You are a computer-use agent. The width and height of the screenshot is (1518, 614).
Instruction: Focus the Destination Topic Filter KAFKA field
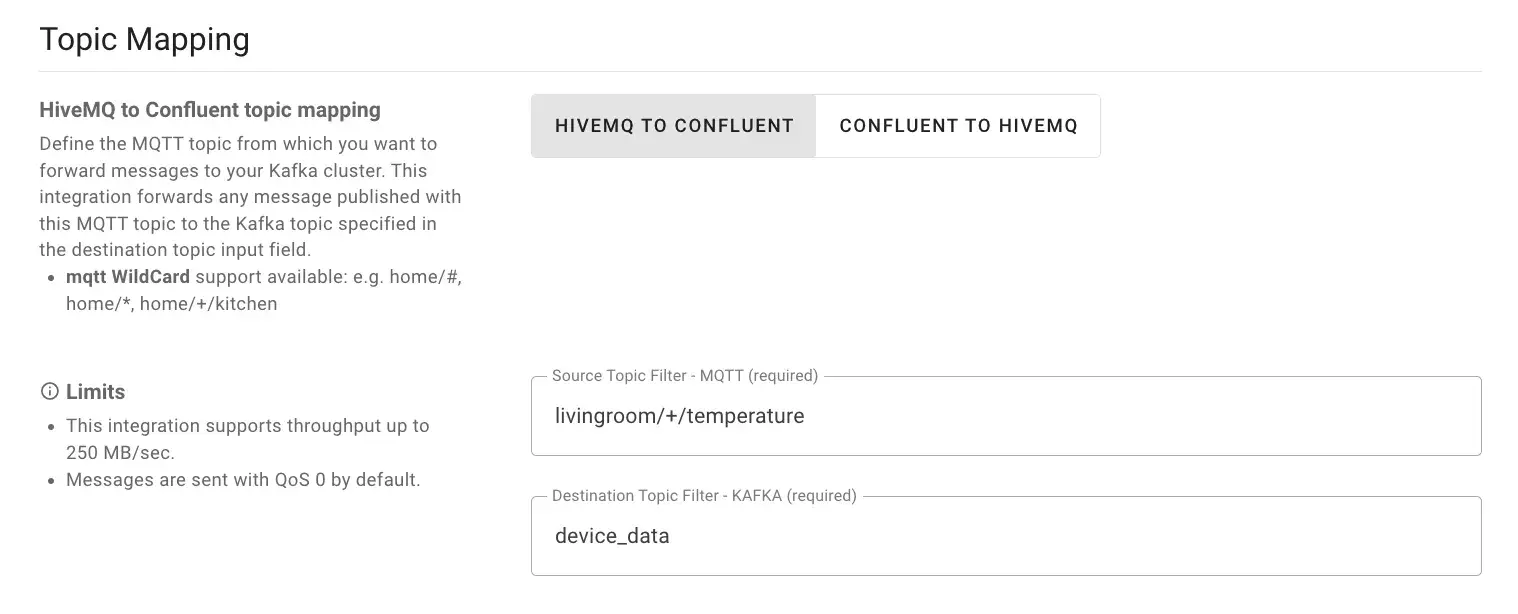tap(1006, 536)
